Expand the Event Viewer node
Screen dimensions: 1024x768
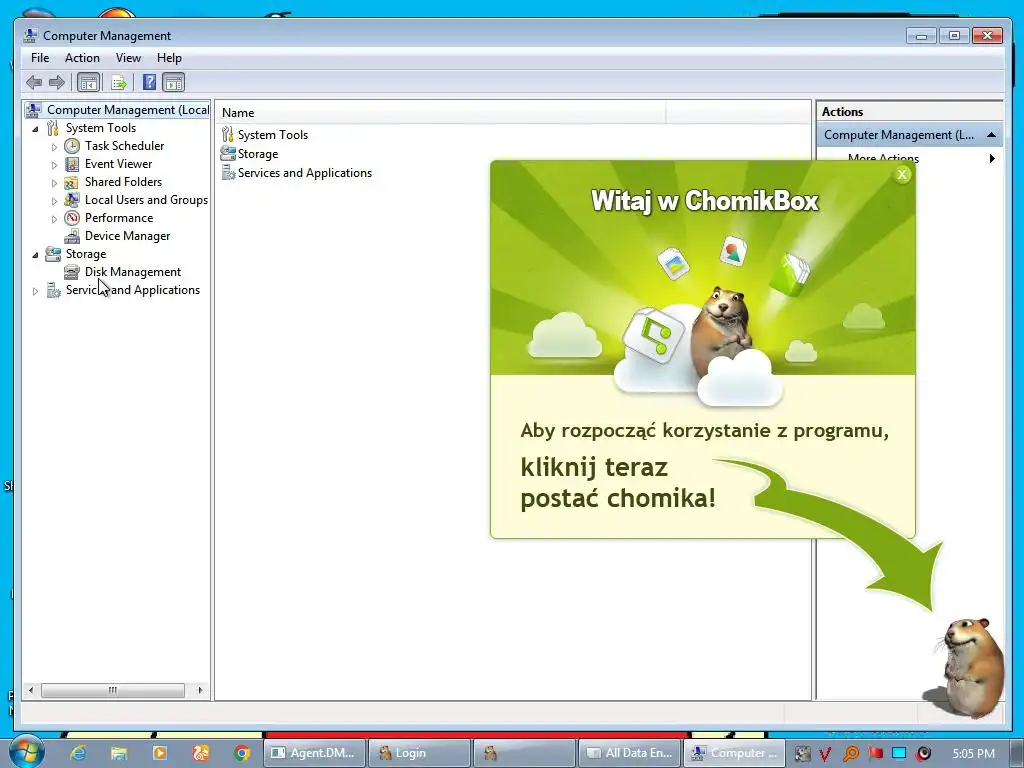[54, 165]
